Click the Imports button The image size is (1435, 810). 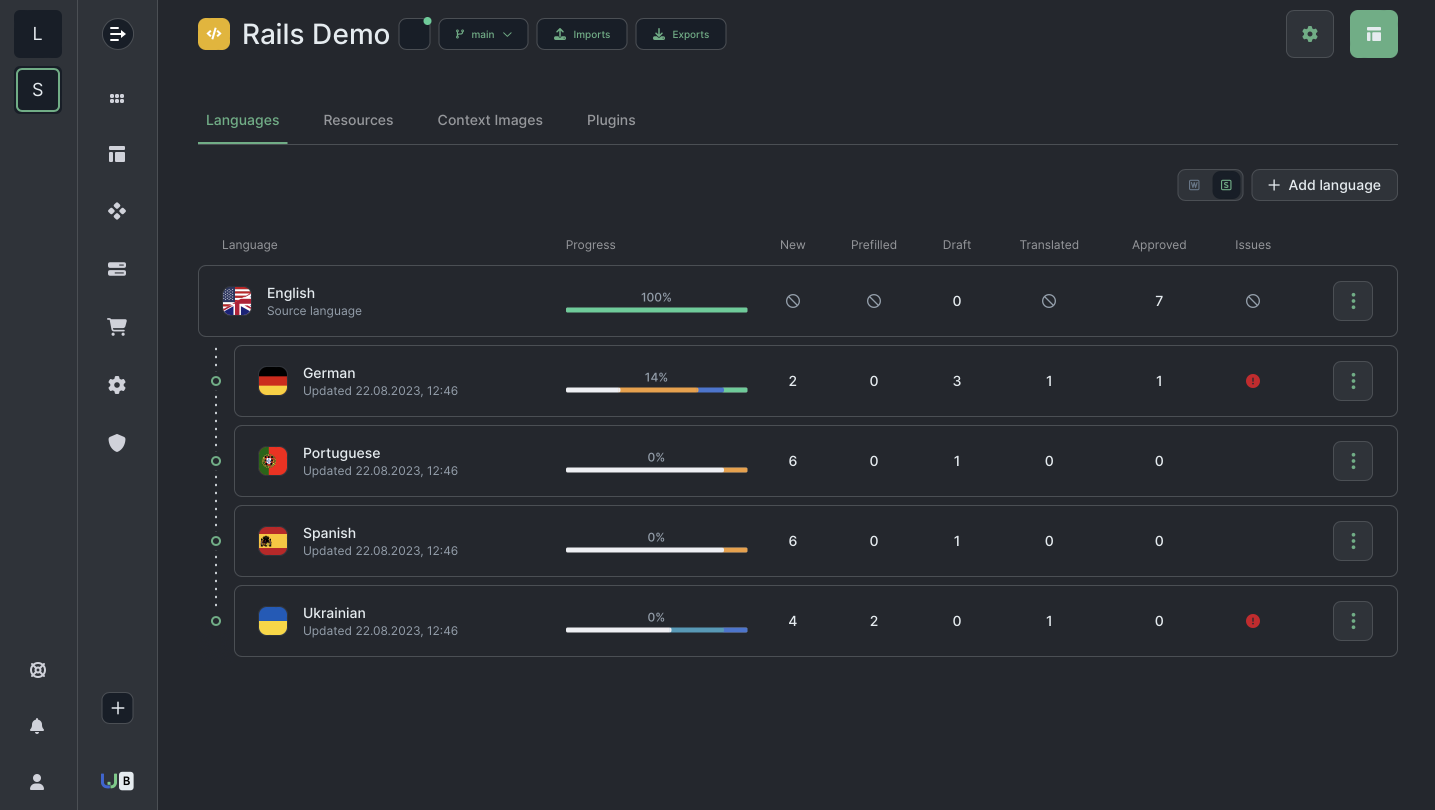coord(582,34)
